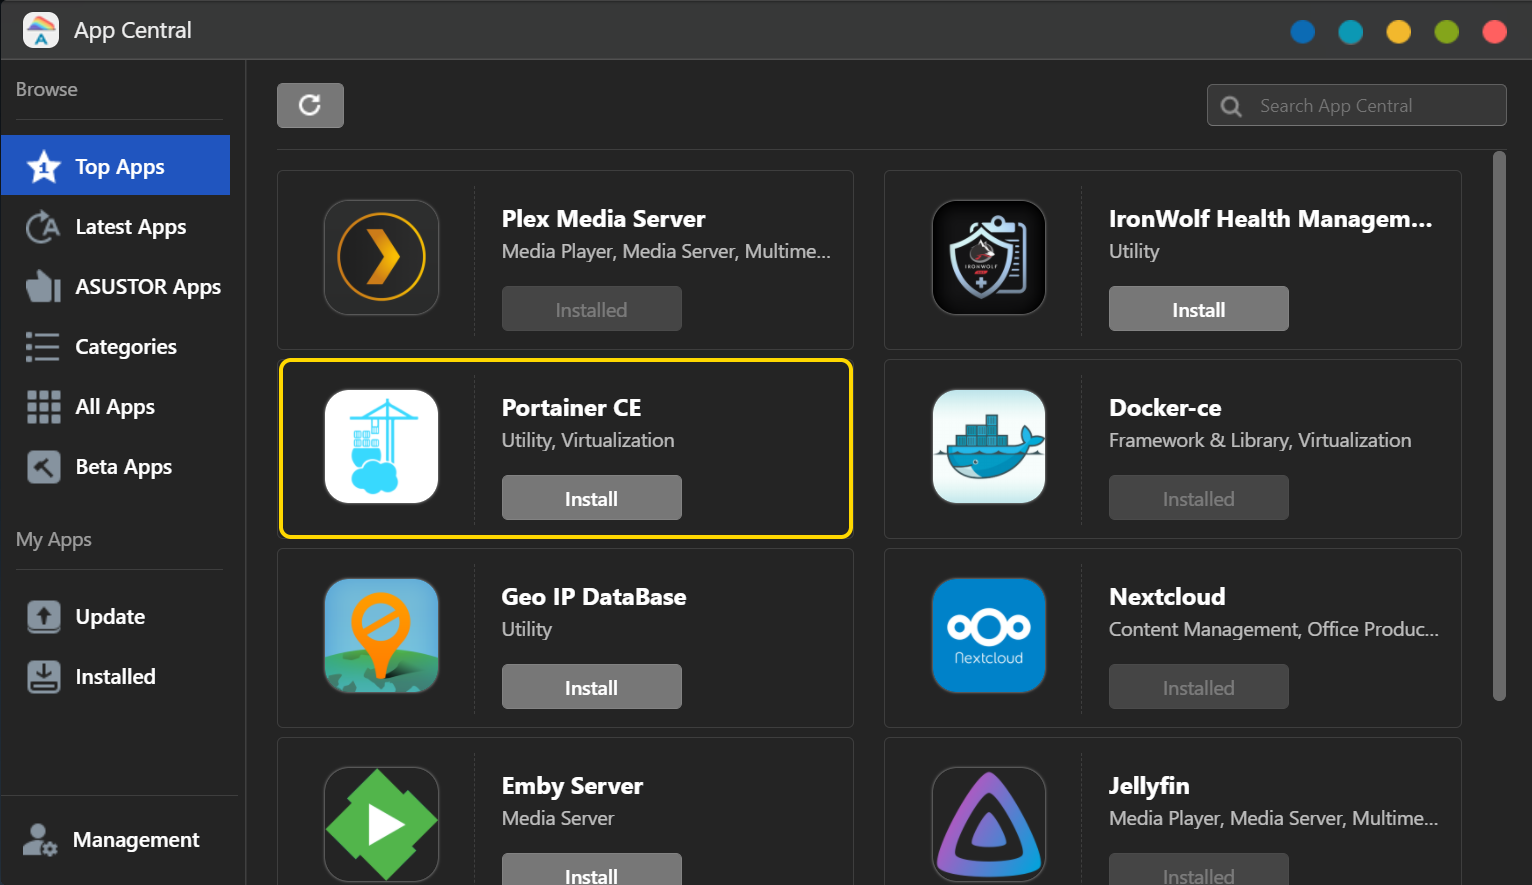Open the Update page under My Apps
1532x885 pixels.
coord(116,617)
